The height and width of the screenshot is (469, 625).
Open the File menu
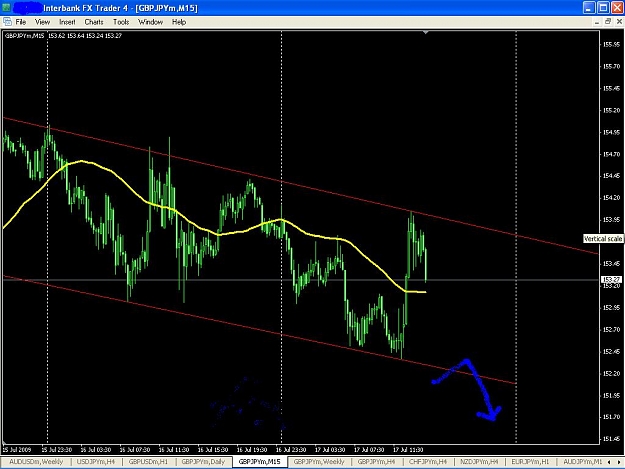(x=21, y=22)
